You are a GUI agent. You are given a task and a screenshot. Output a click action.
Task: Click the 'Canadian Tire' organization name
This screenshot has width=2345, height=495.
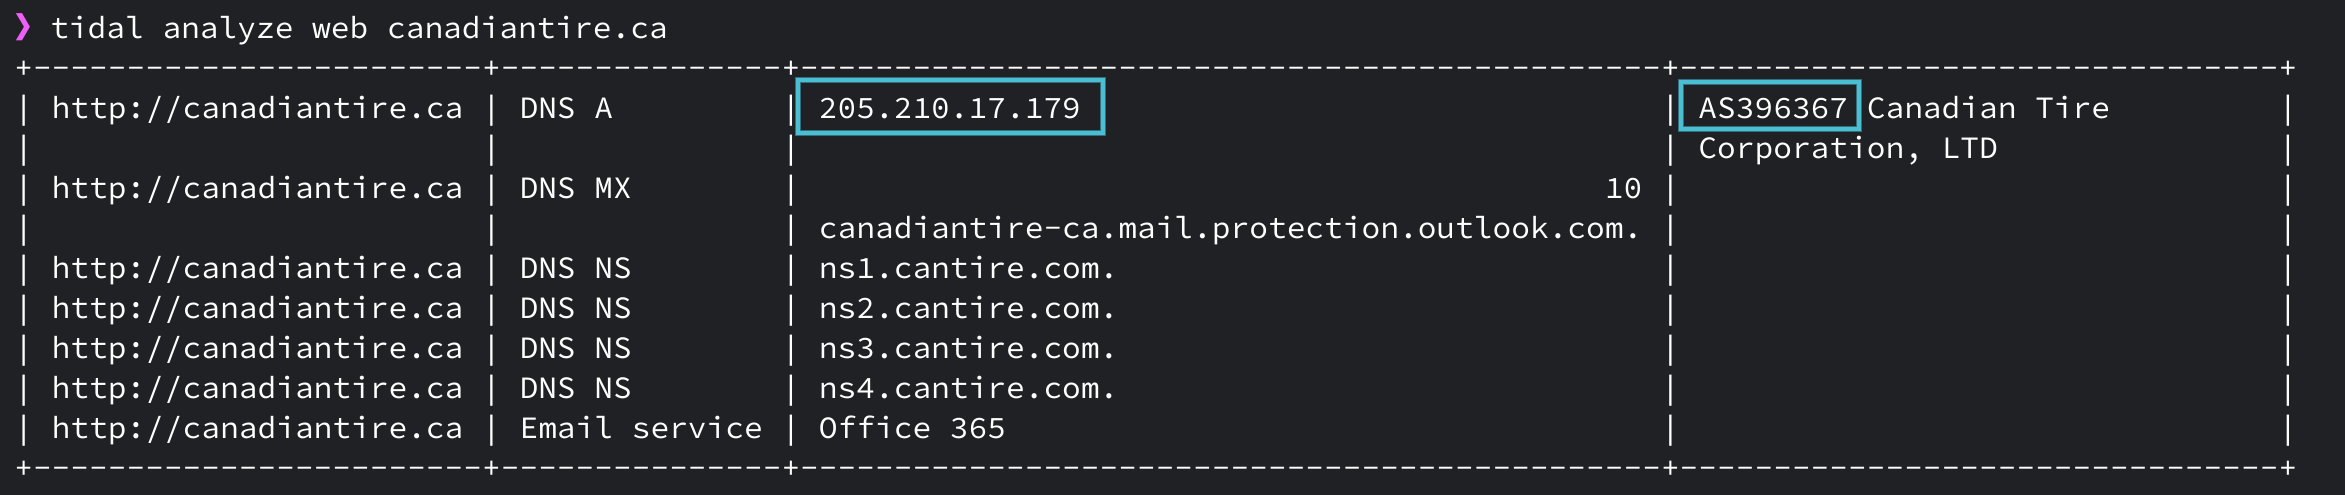pyautogui.click(x=1987, y=108)
